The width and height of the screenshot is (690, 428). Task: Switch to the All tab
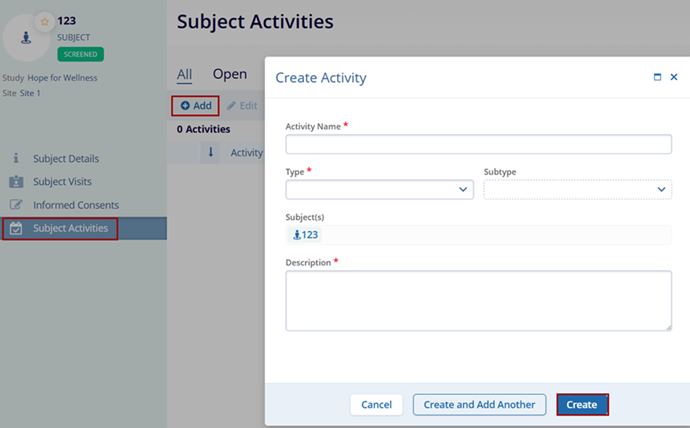tap(184, 74)
